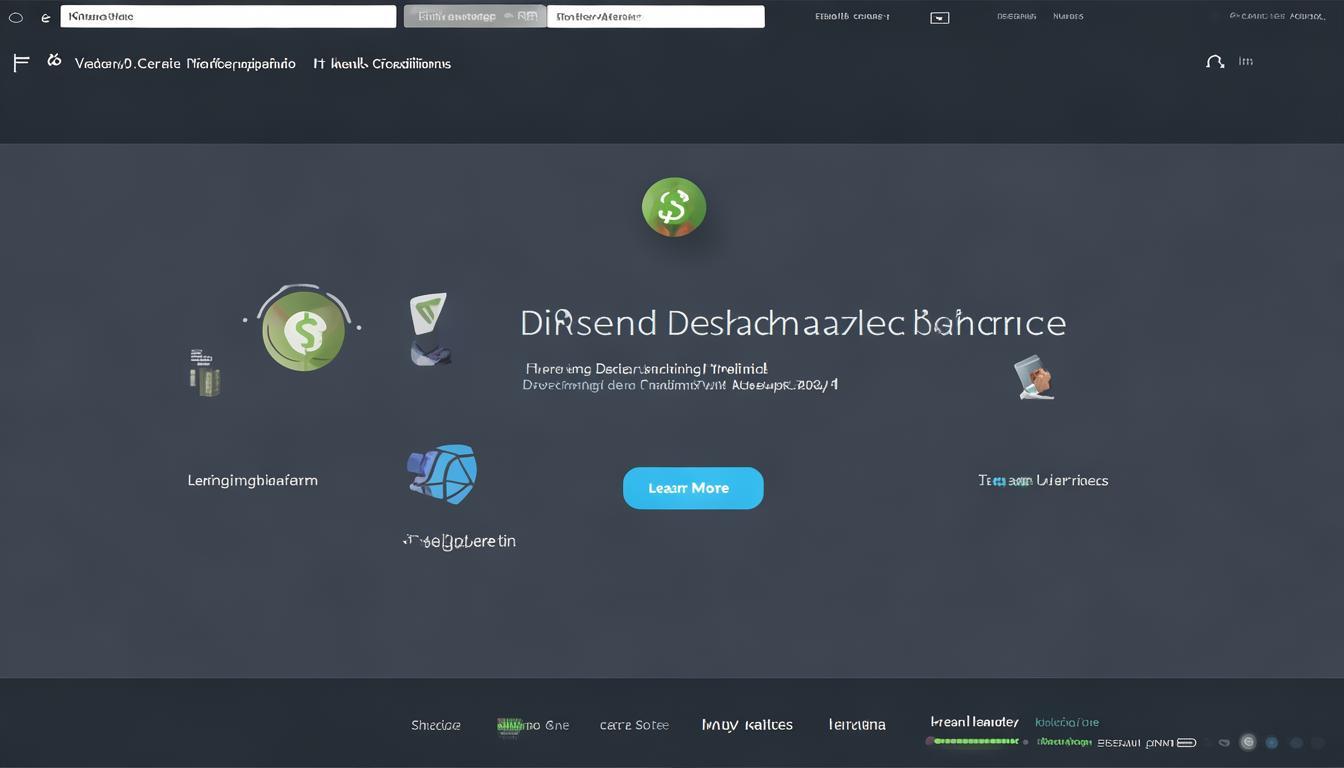The height and width of the screenshot is (768, 1344).
Task: Click the blue globe icon
Action: click(x=442, y=474)
